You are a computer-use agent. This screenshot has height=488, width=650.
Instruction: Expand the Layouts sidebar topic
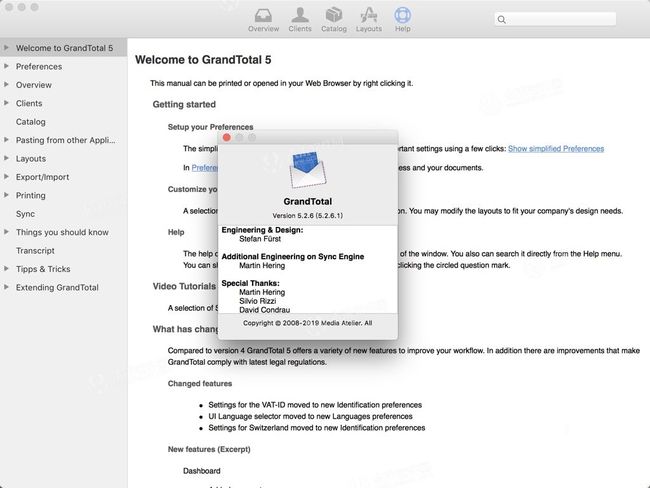(x=6, y=158)
